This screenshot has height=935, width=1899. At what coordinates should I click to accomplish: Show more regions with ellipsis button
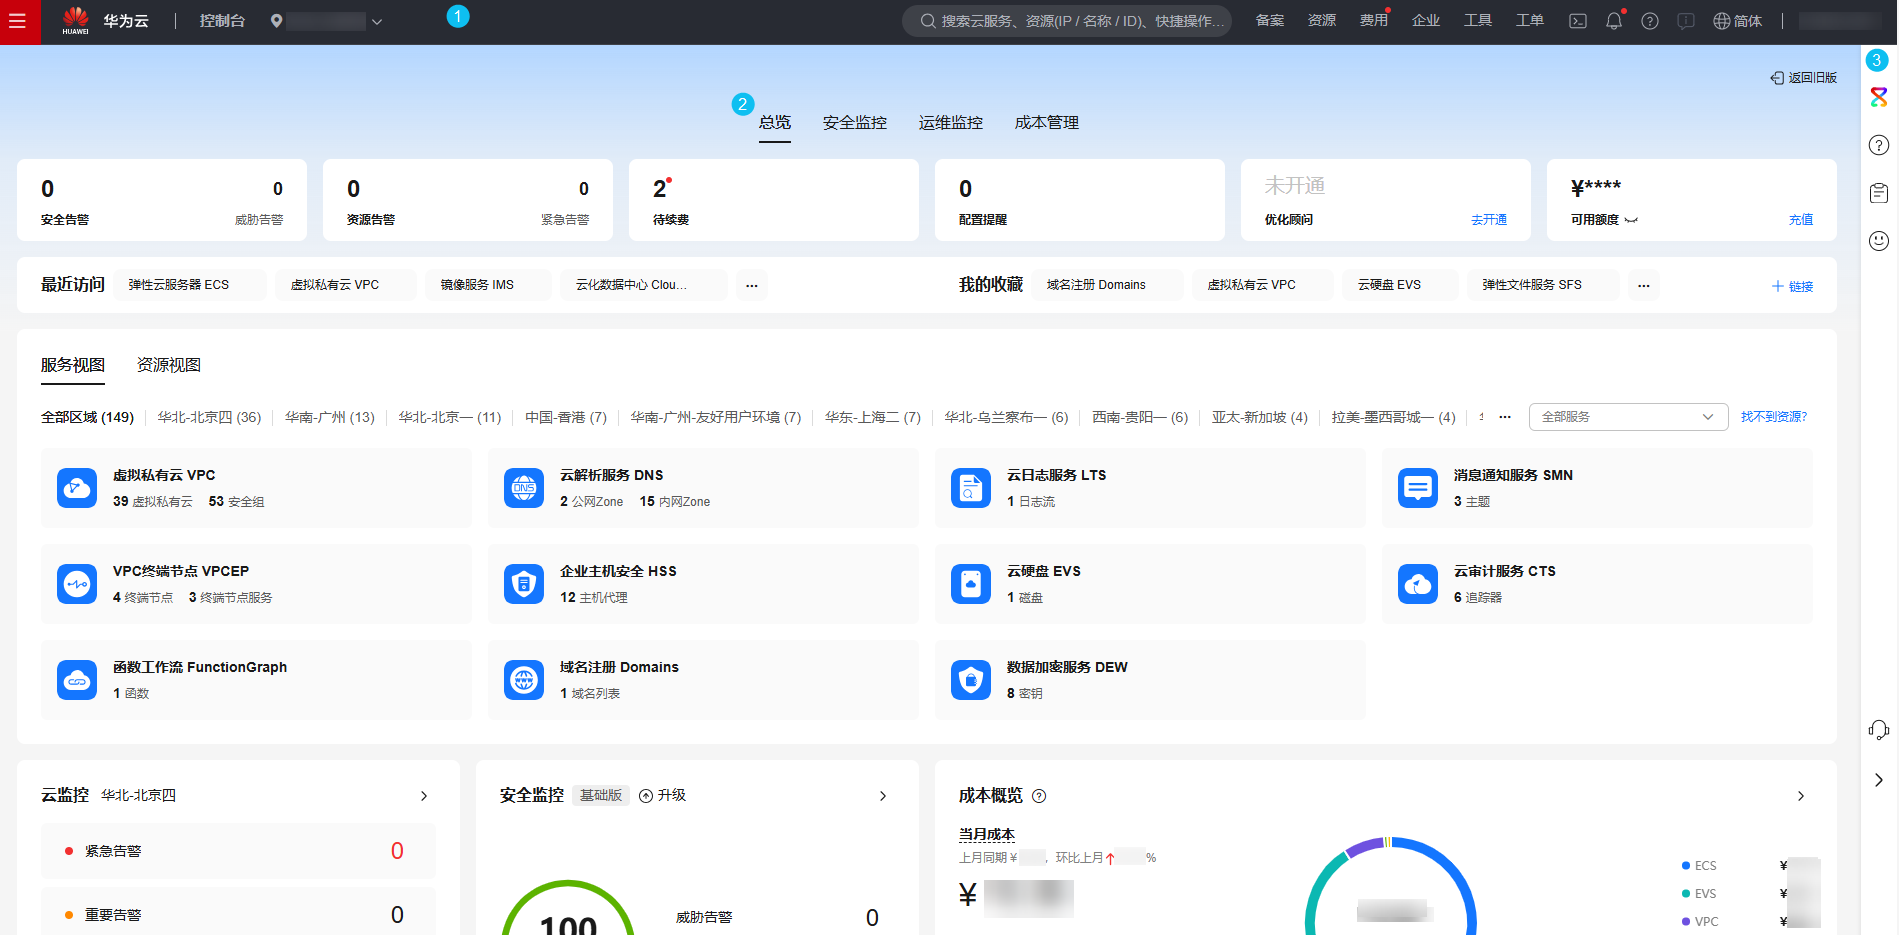click(1505, 417)
